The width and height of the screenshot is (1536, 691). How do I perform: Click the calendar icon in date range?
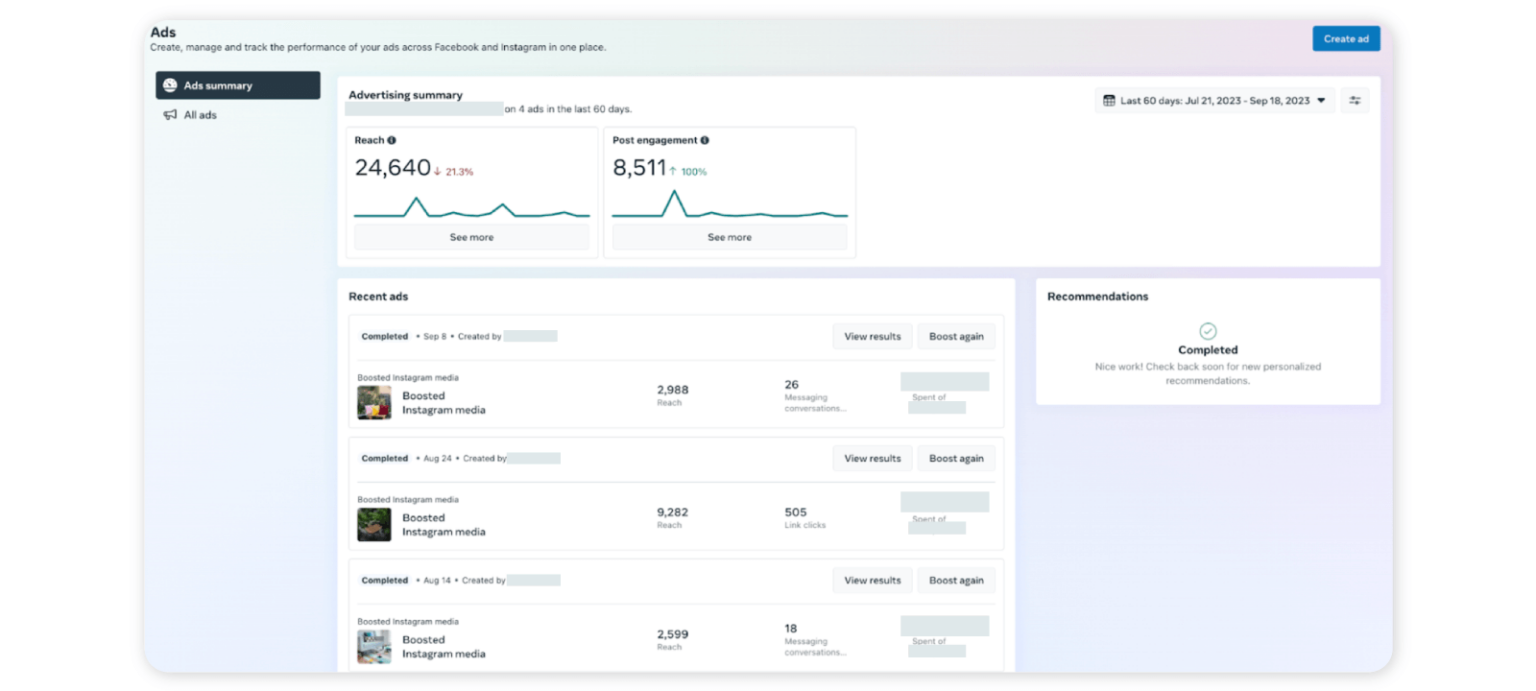click(1109, 101)
